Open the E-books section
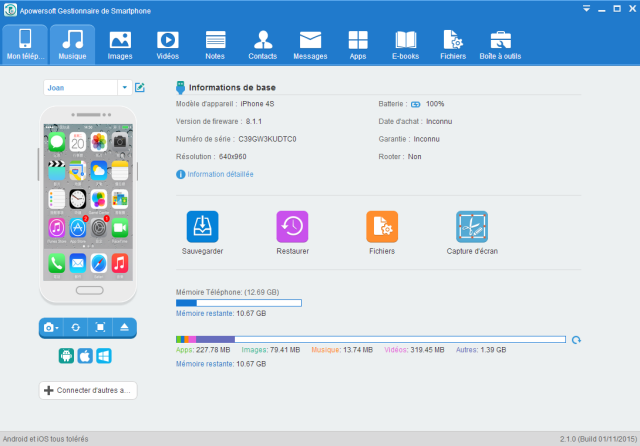The width and height of the screenshot is (640, 446). tap(406, 44)
